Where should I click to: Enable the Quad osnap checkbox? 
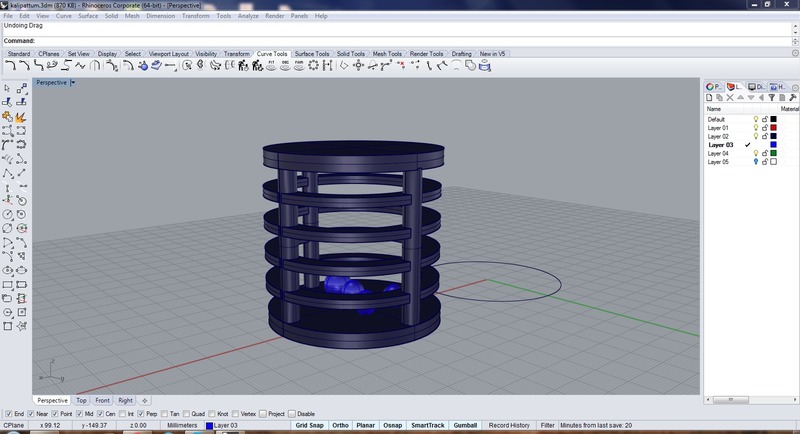(x=186, y=414)
